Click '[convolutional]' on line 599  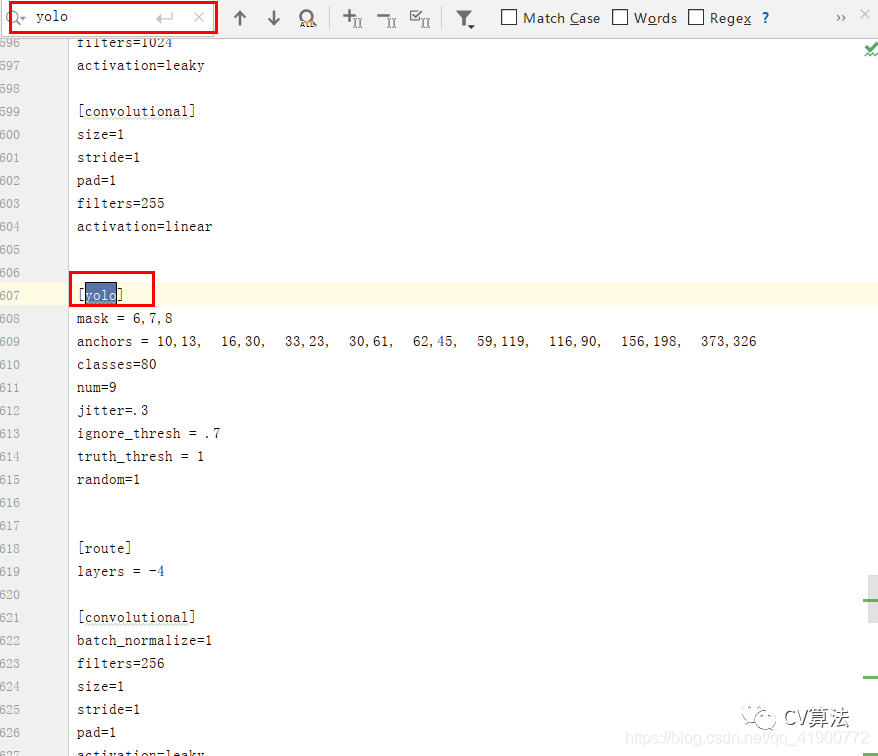(137, 111)
